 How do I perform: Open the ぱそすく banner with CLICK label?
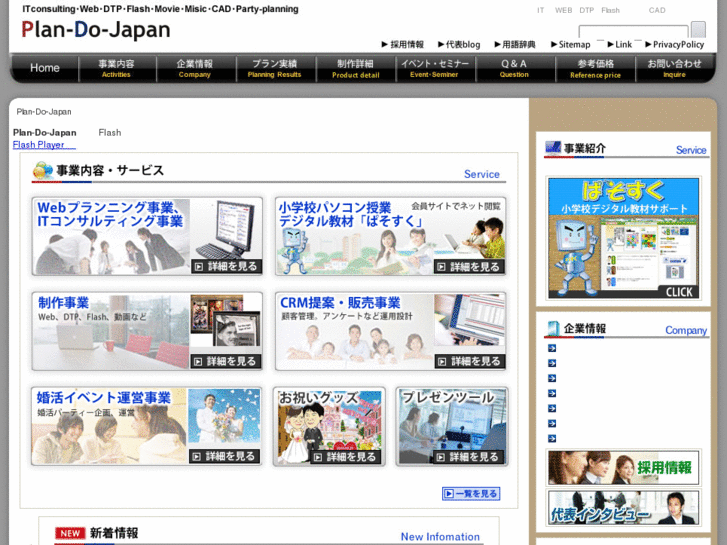[x=624, y=238]
